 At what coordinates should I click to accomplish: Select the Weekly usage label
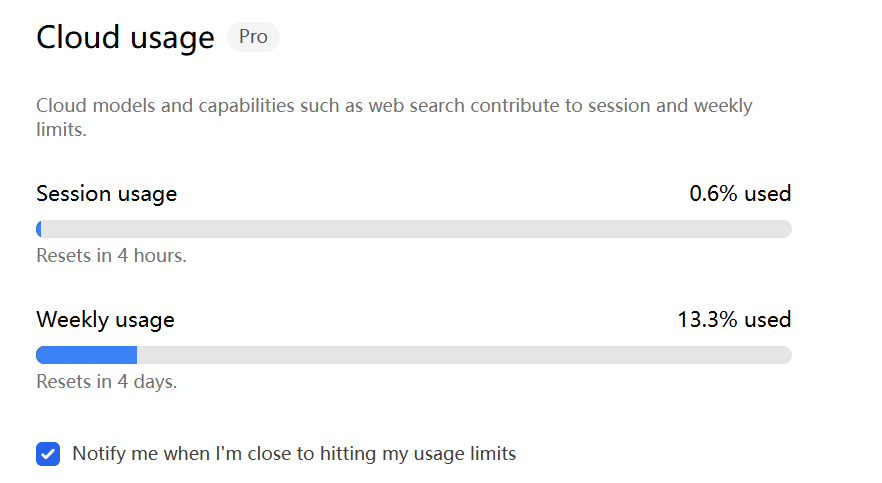point(106,320)
